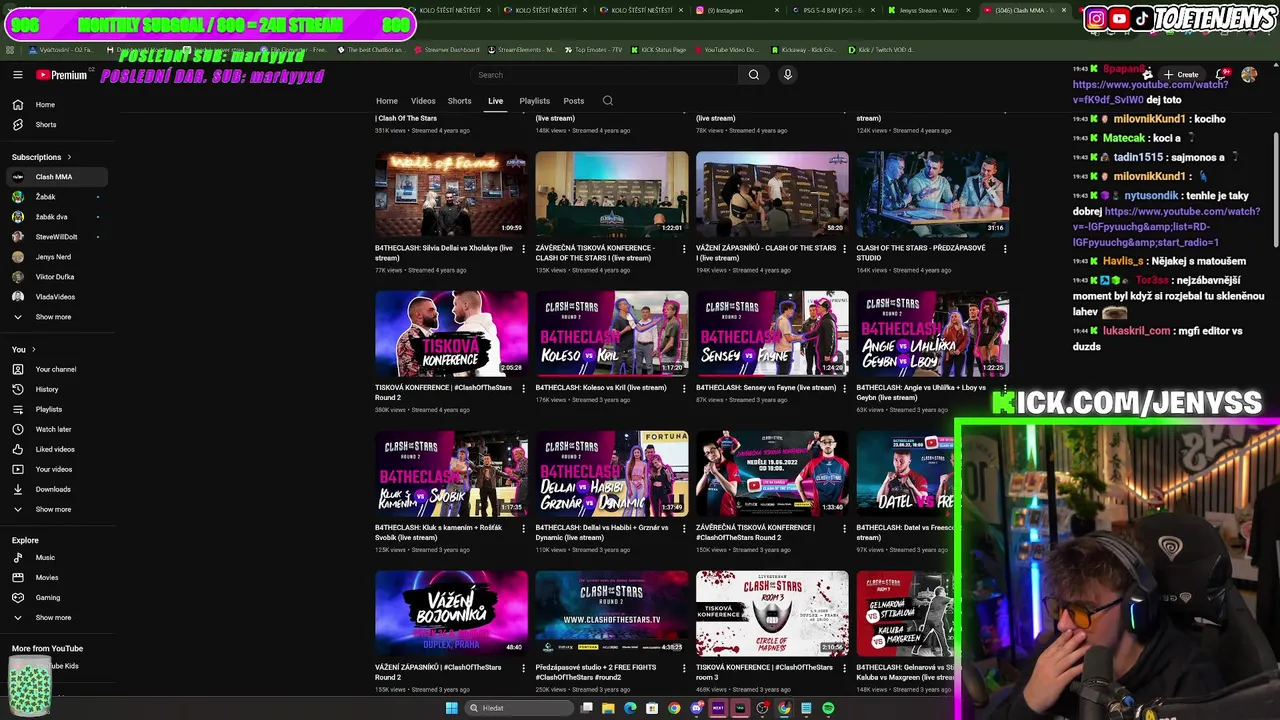Open the Streamer Dashboard bookmark
Viewport: 1280px width, 720px height.
coord(446,50)
